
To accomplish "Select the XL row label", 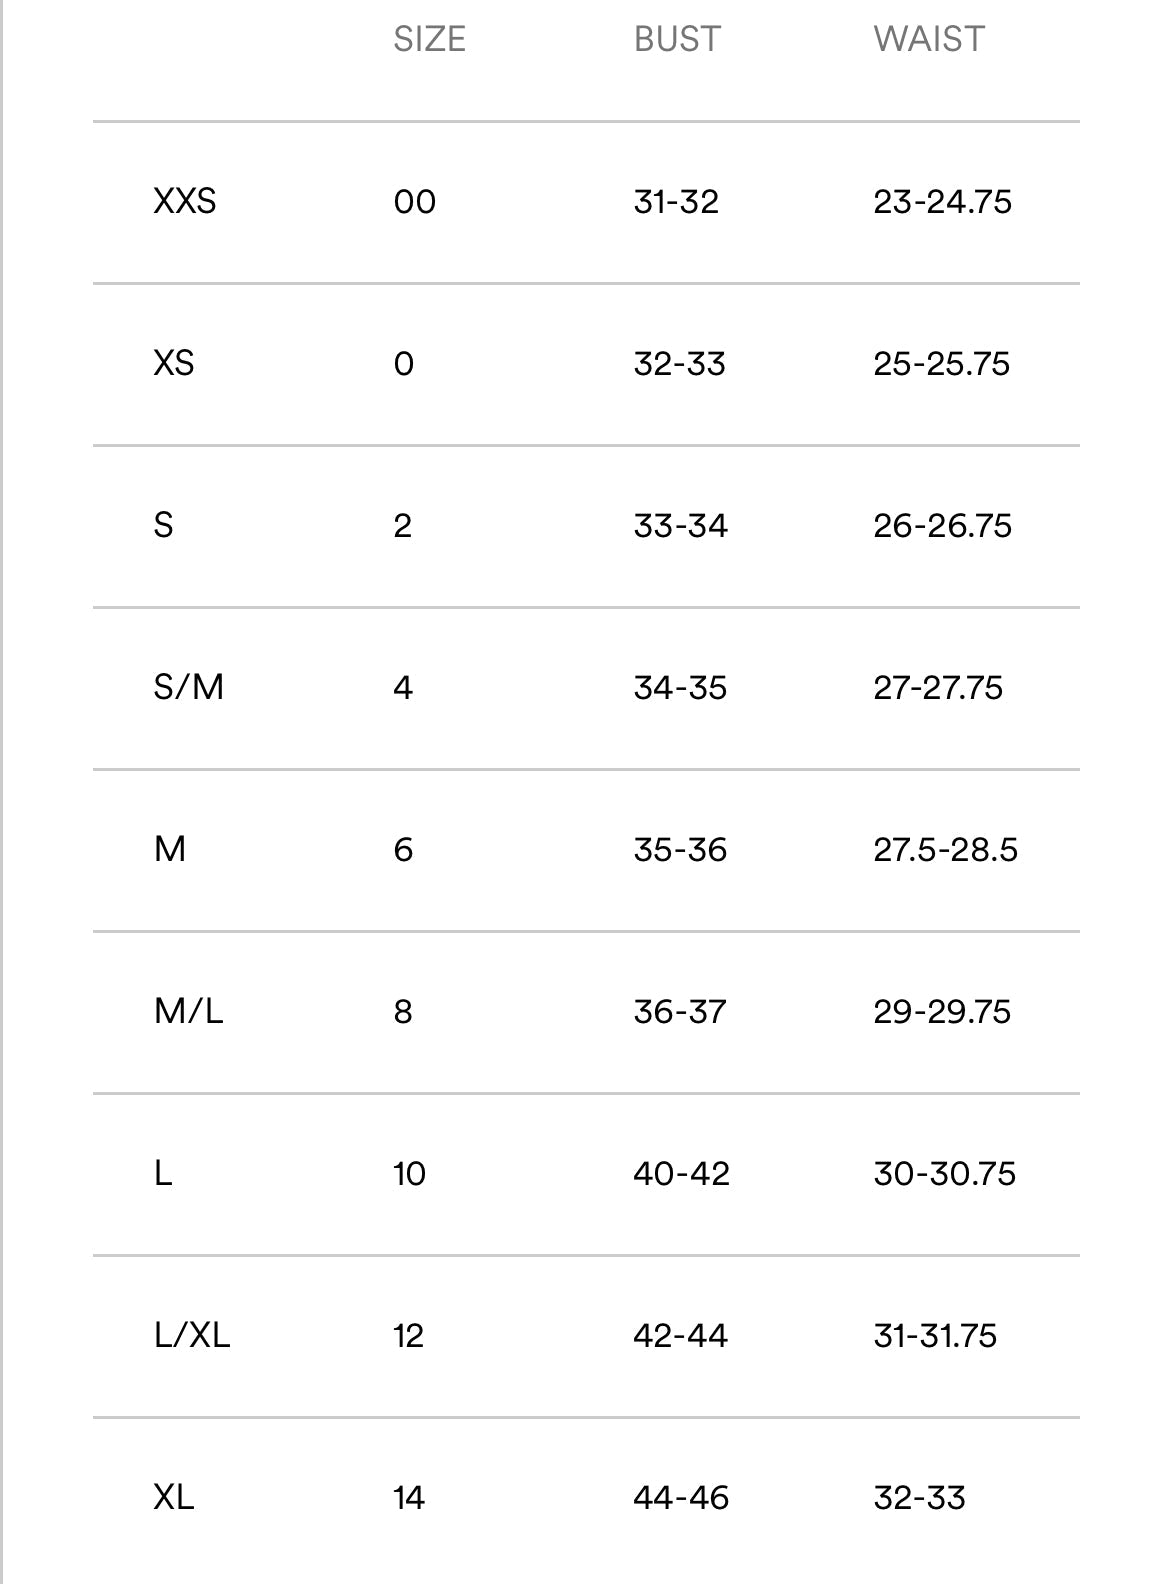I will 174,1497.
